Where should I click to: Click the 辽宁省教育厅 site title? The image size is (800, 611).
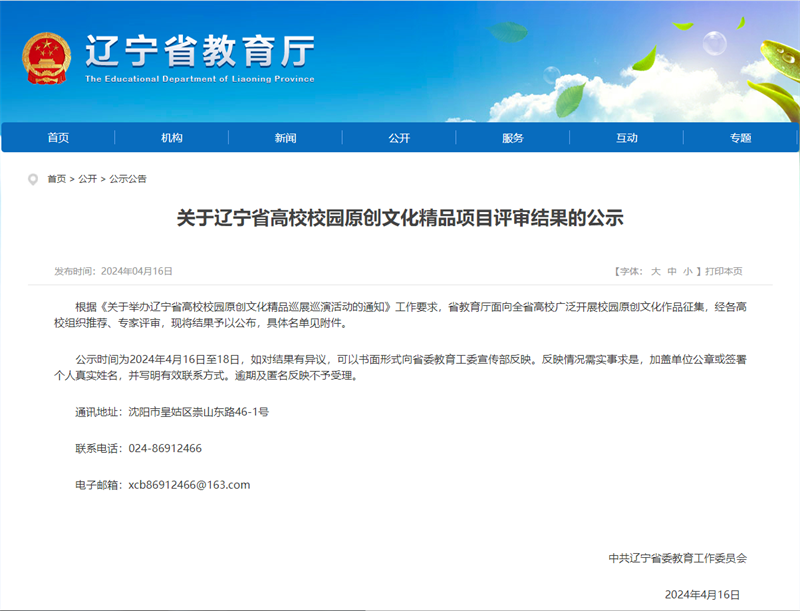(x=199, y=51)
